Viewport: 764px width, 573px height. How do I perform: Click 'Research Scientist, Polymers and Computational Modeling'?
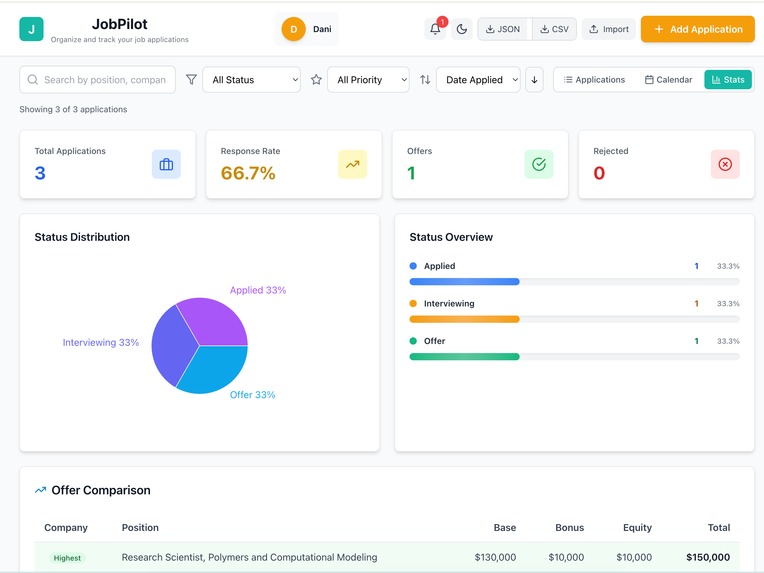(249, 557)
